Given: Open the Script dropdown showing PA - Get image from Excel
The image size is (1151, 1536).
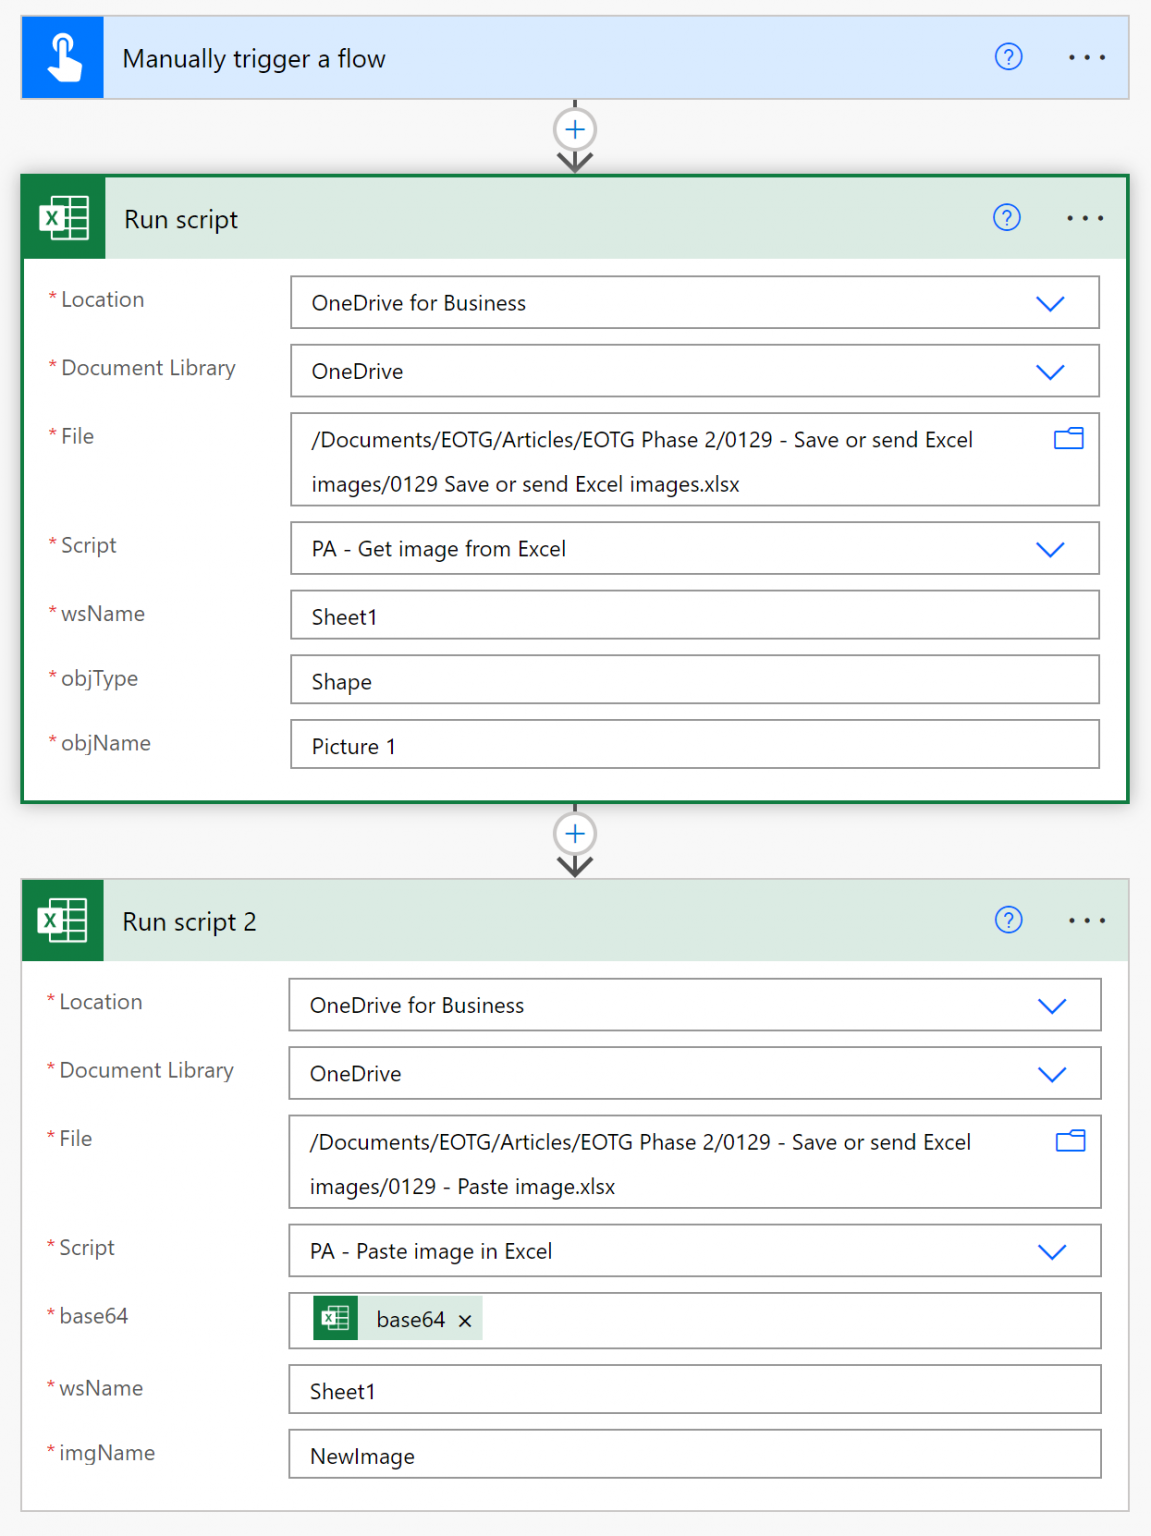Looking at the screenshot, I should [x=1051, y=548].
